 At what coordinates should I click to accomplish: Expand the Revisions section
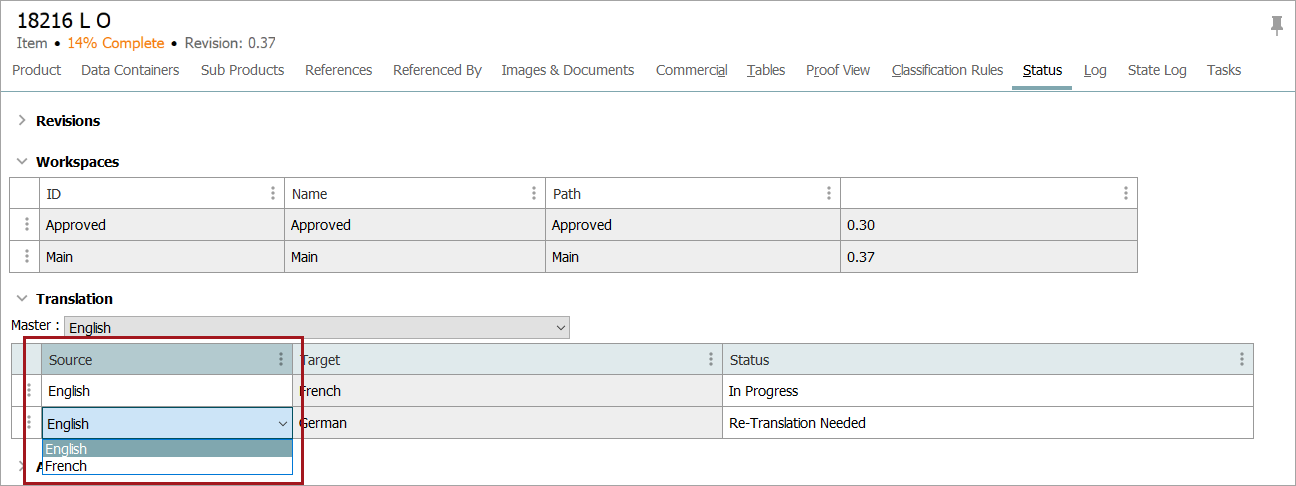pos(22,121)
